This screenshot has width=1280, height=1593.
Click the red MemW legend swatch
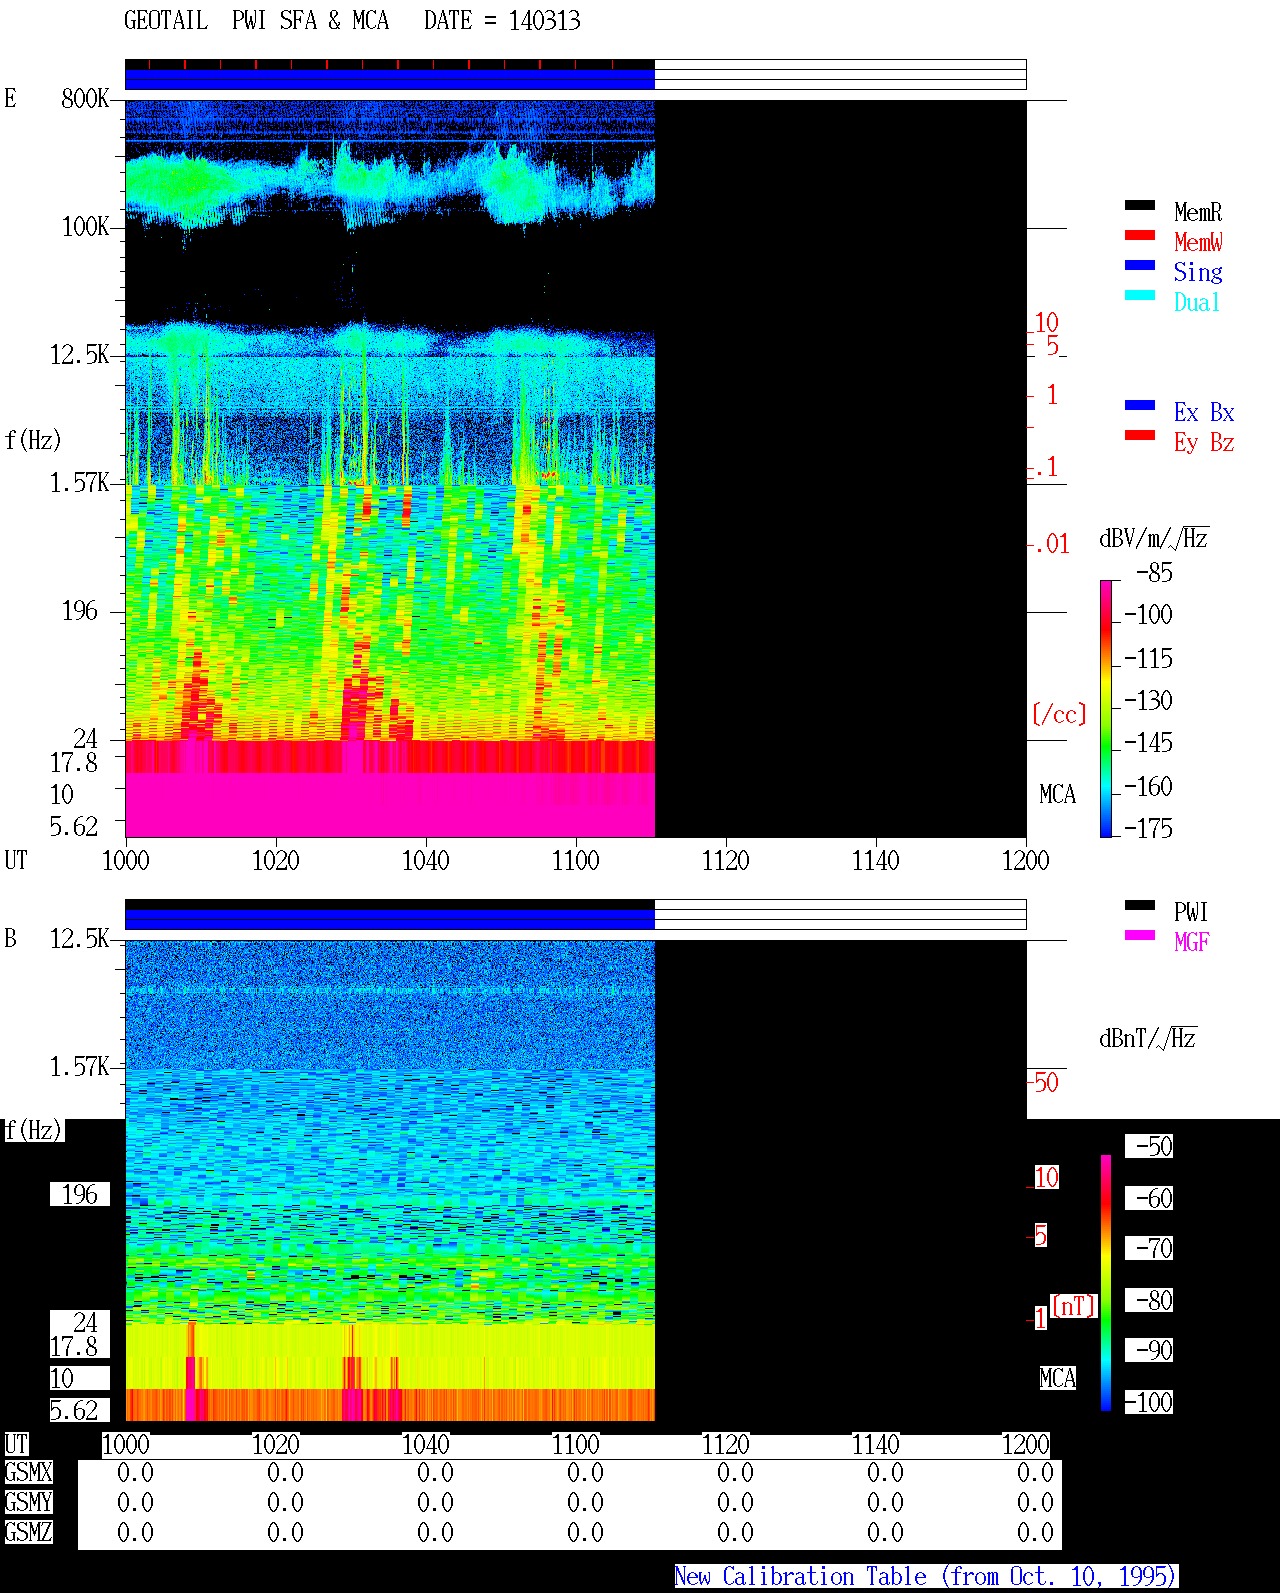1140,235
